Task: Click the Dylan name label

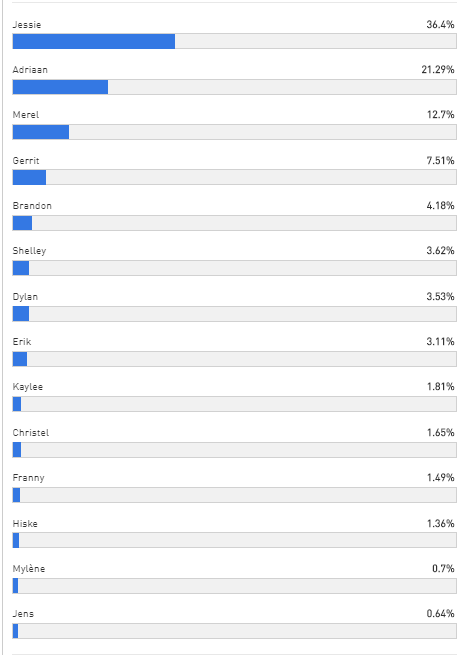Action: tap(25, 297)
